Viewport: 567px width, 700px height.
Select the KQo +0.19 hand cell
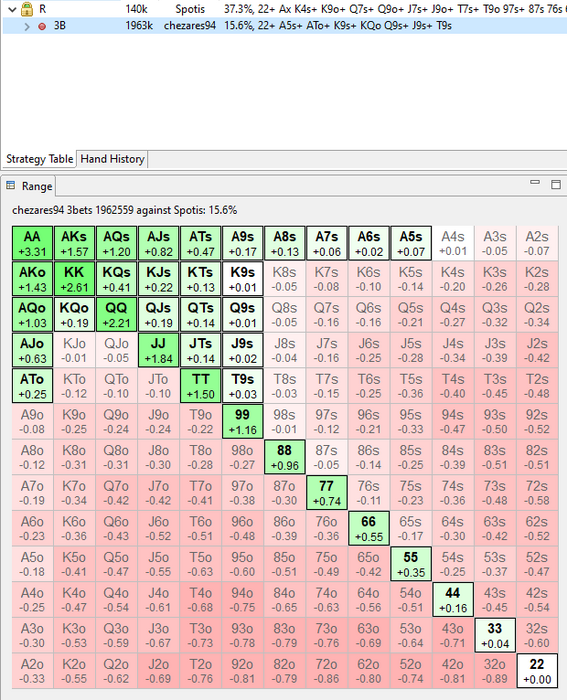tap(74, 315)
